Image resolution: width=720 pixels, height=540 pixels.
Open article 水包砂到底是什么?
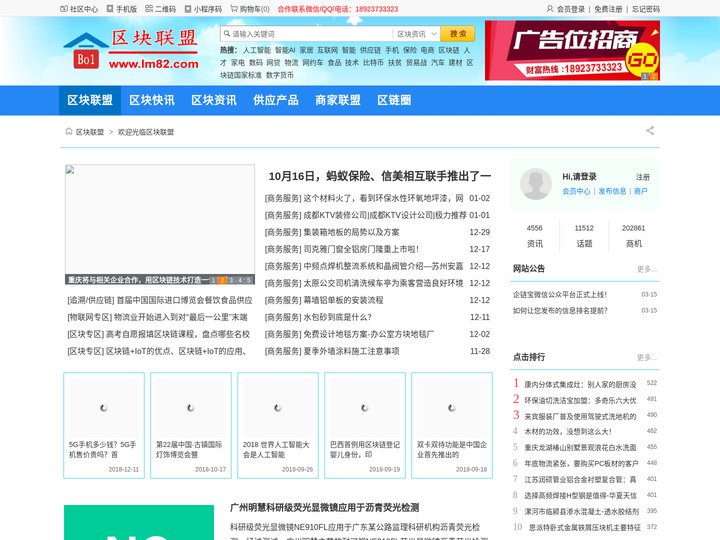pyautogui.click(x=337, y=317)
